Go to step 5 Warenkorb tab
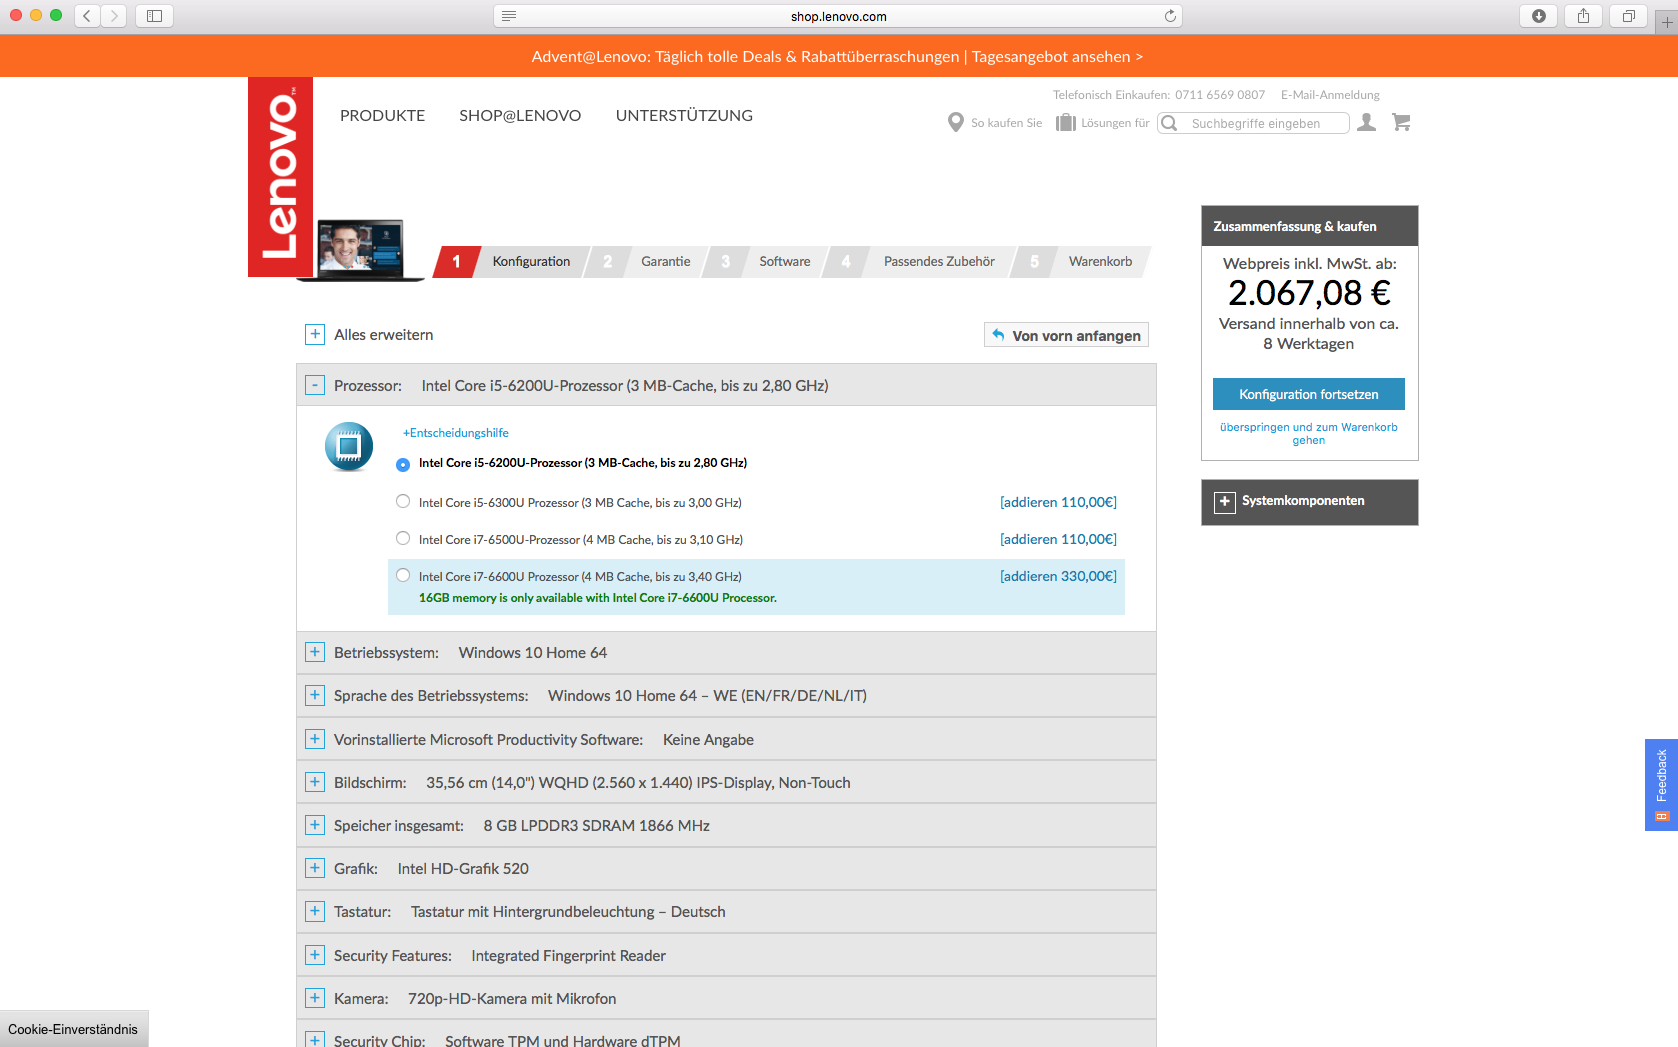Screen dimensions: 1678x1047 1081,262
